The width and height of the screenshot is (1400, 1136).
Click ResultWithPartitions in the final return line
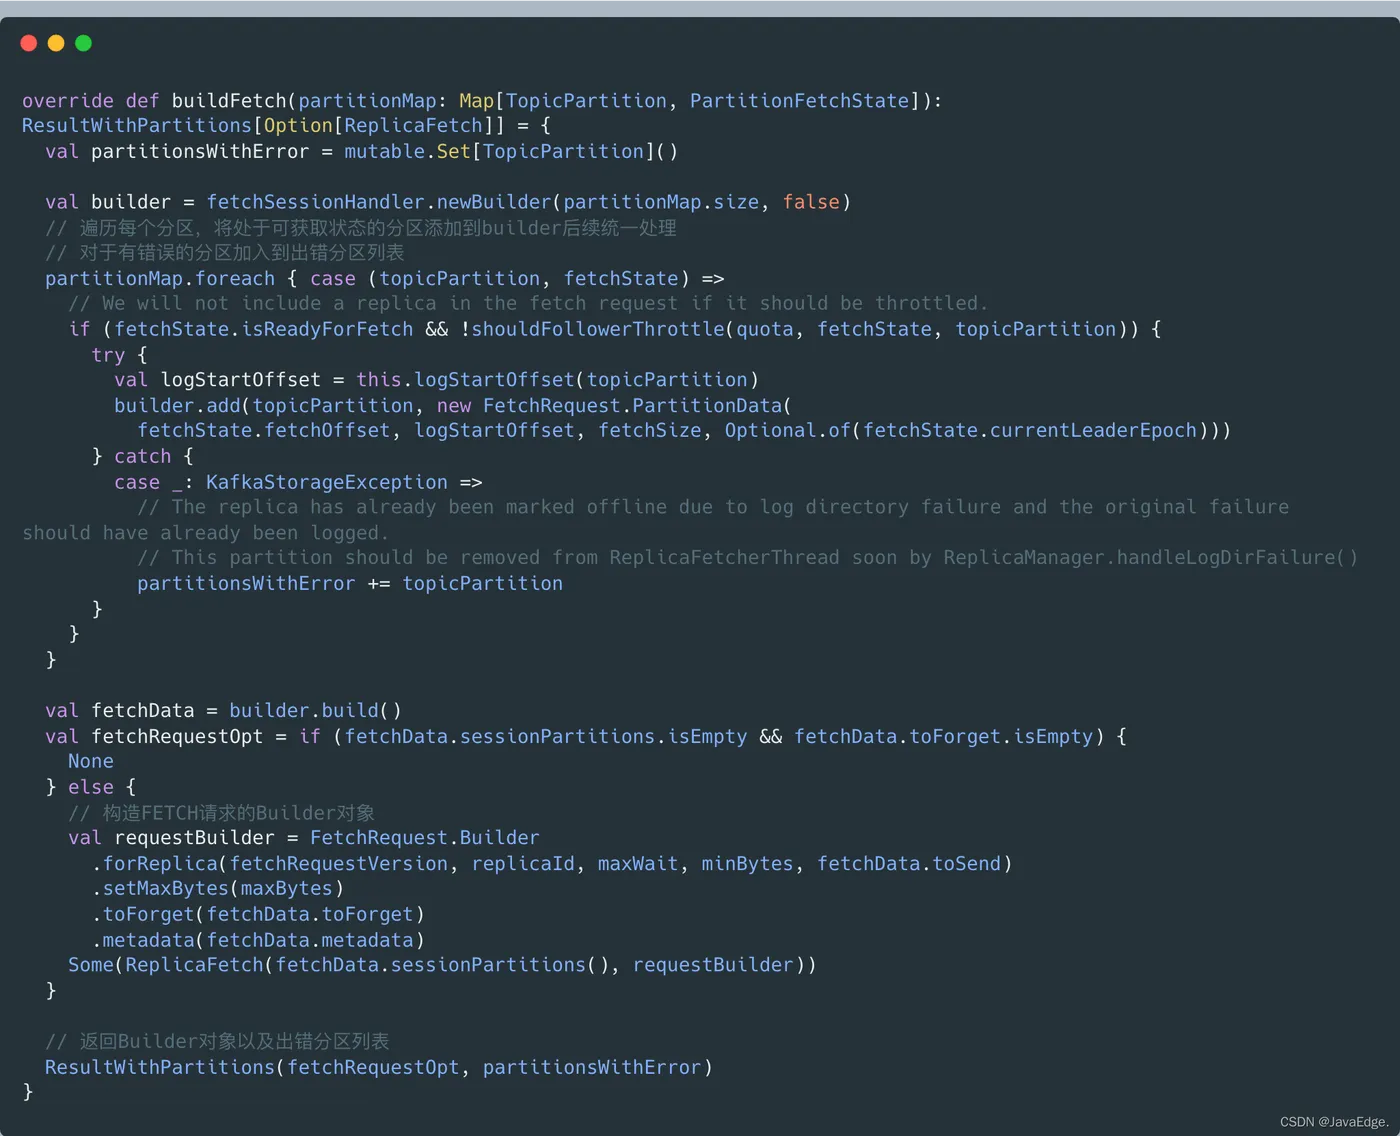(160, 1068)
